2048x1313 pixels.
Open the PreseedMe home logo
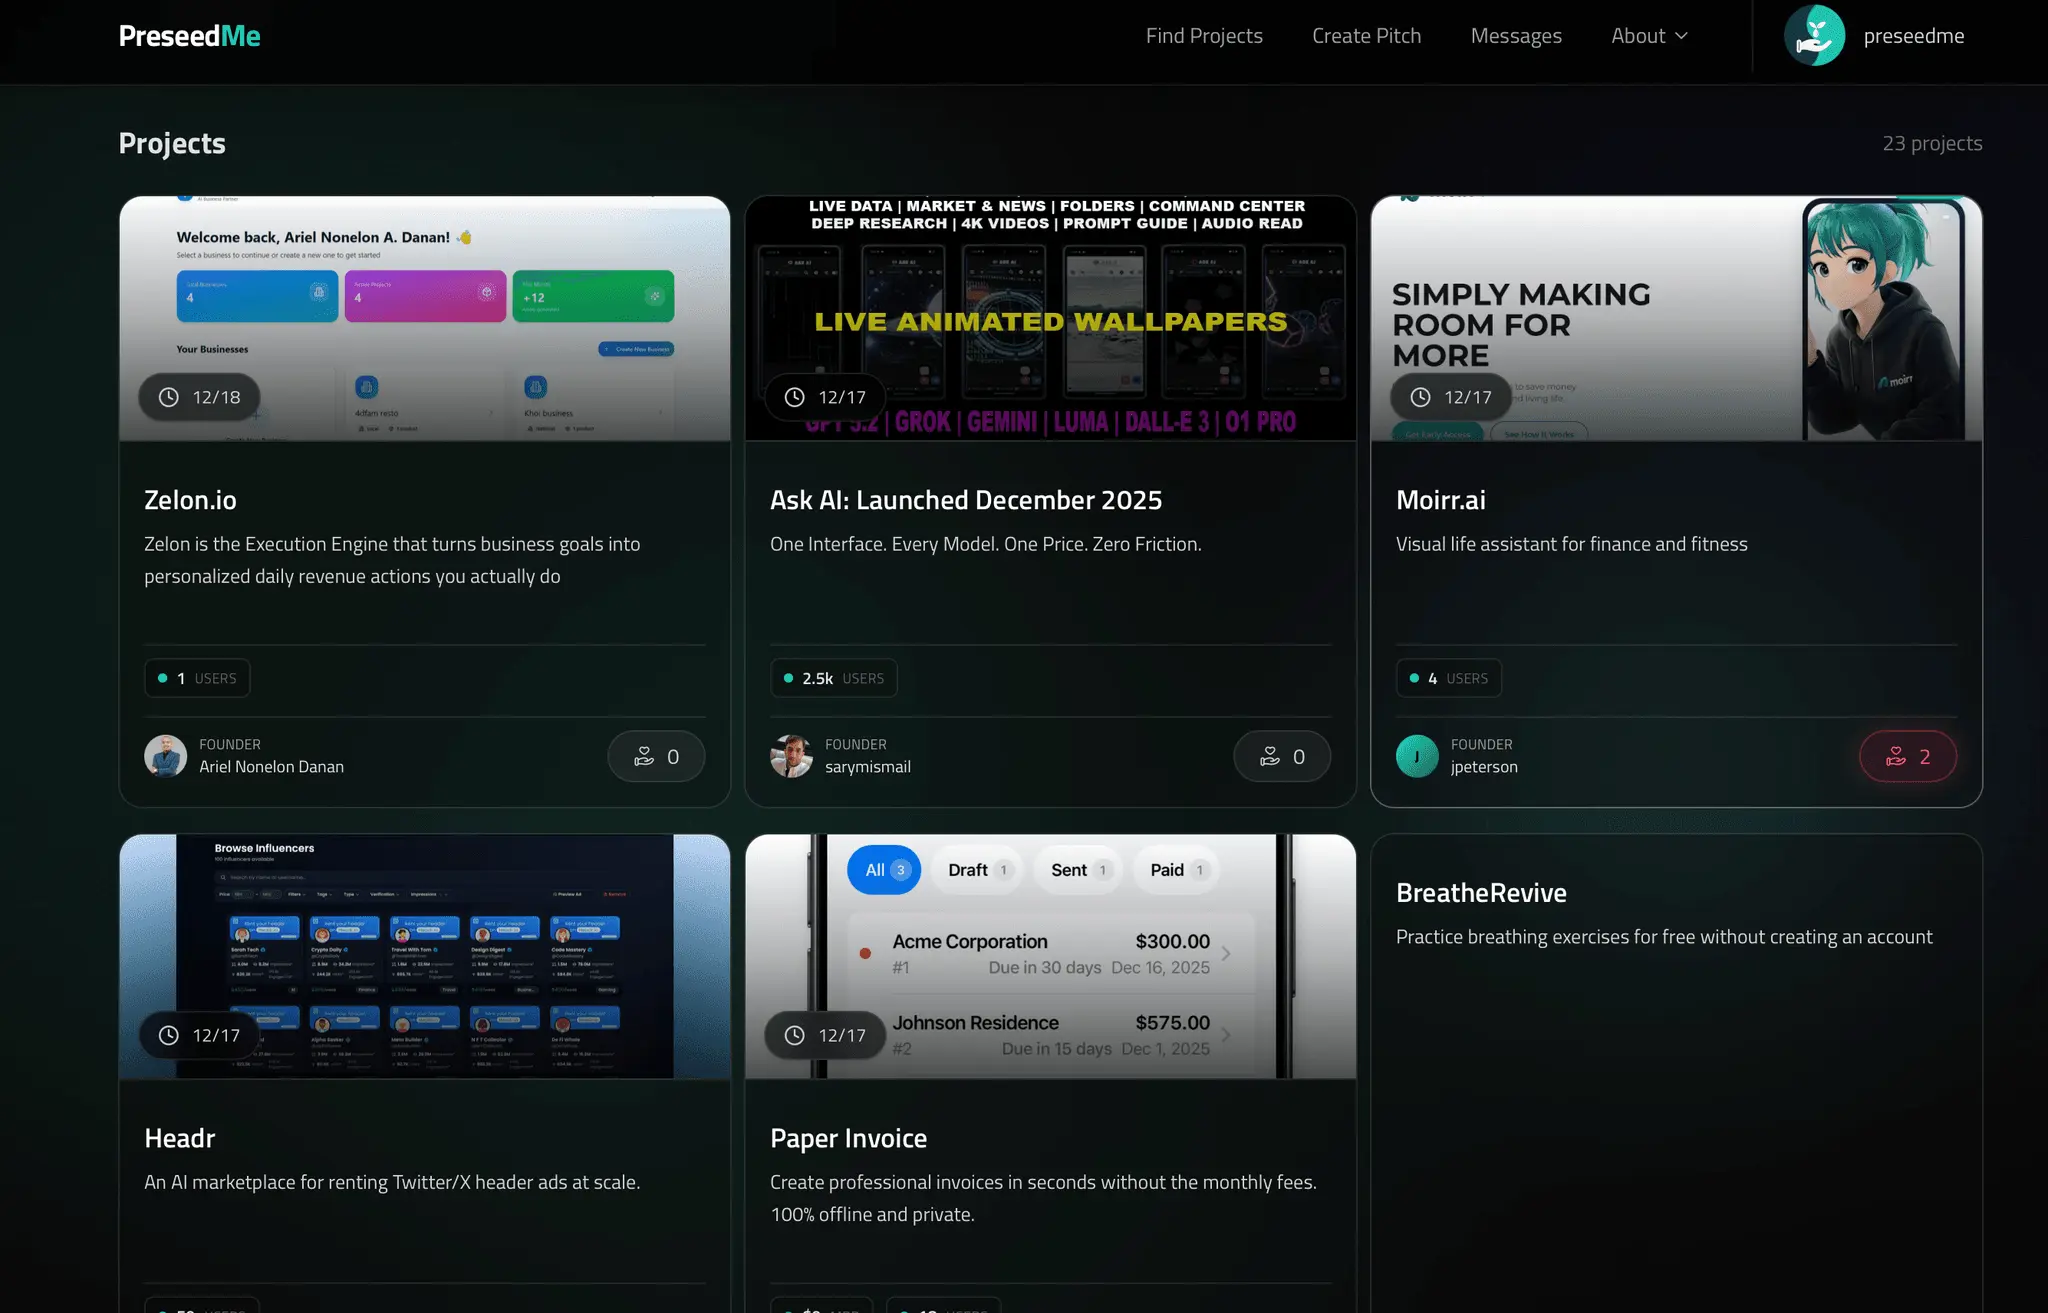[x=189, y=36]
